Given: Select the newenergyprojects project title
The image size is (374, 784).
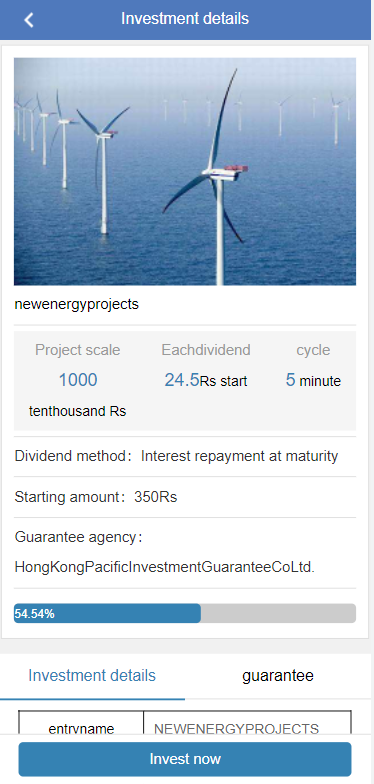Looking at the screenshot, I should 76,304.
